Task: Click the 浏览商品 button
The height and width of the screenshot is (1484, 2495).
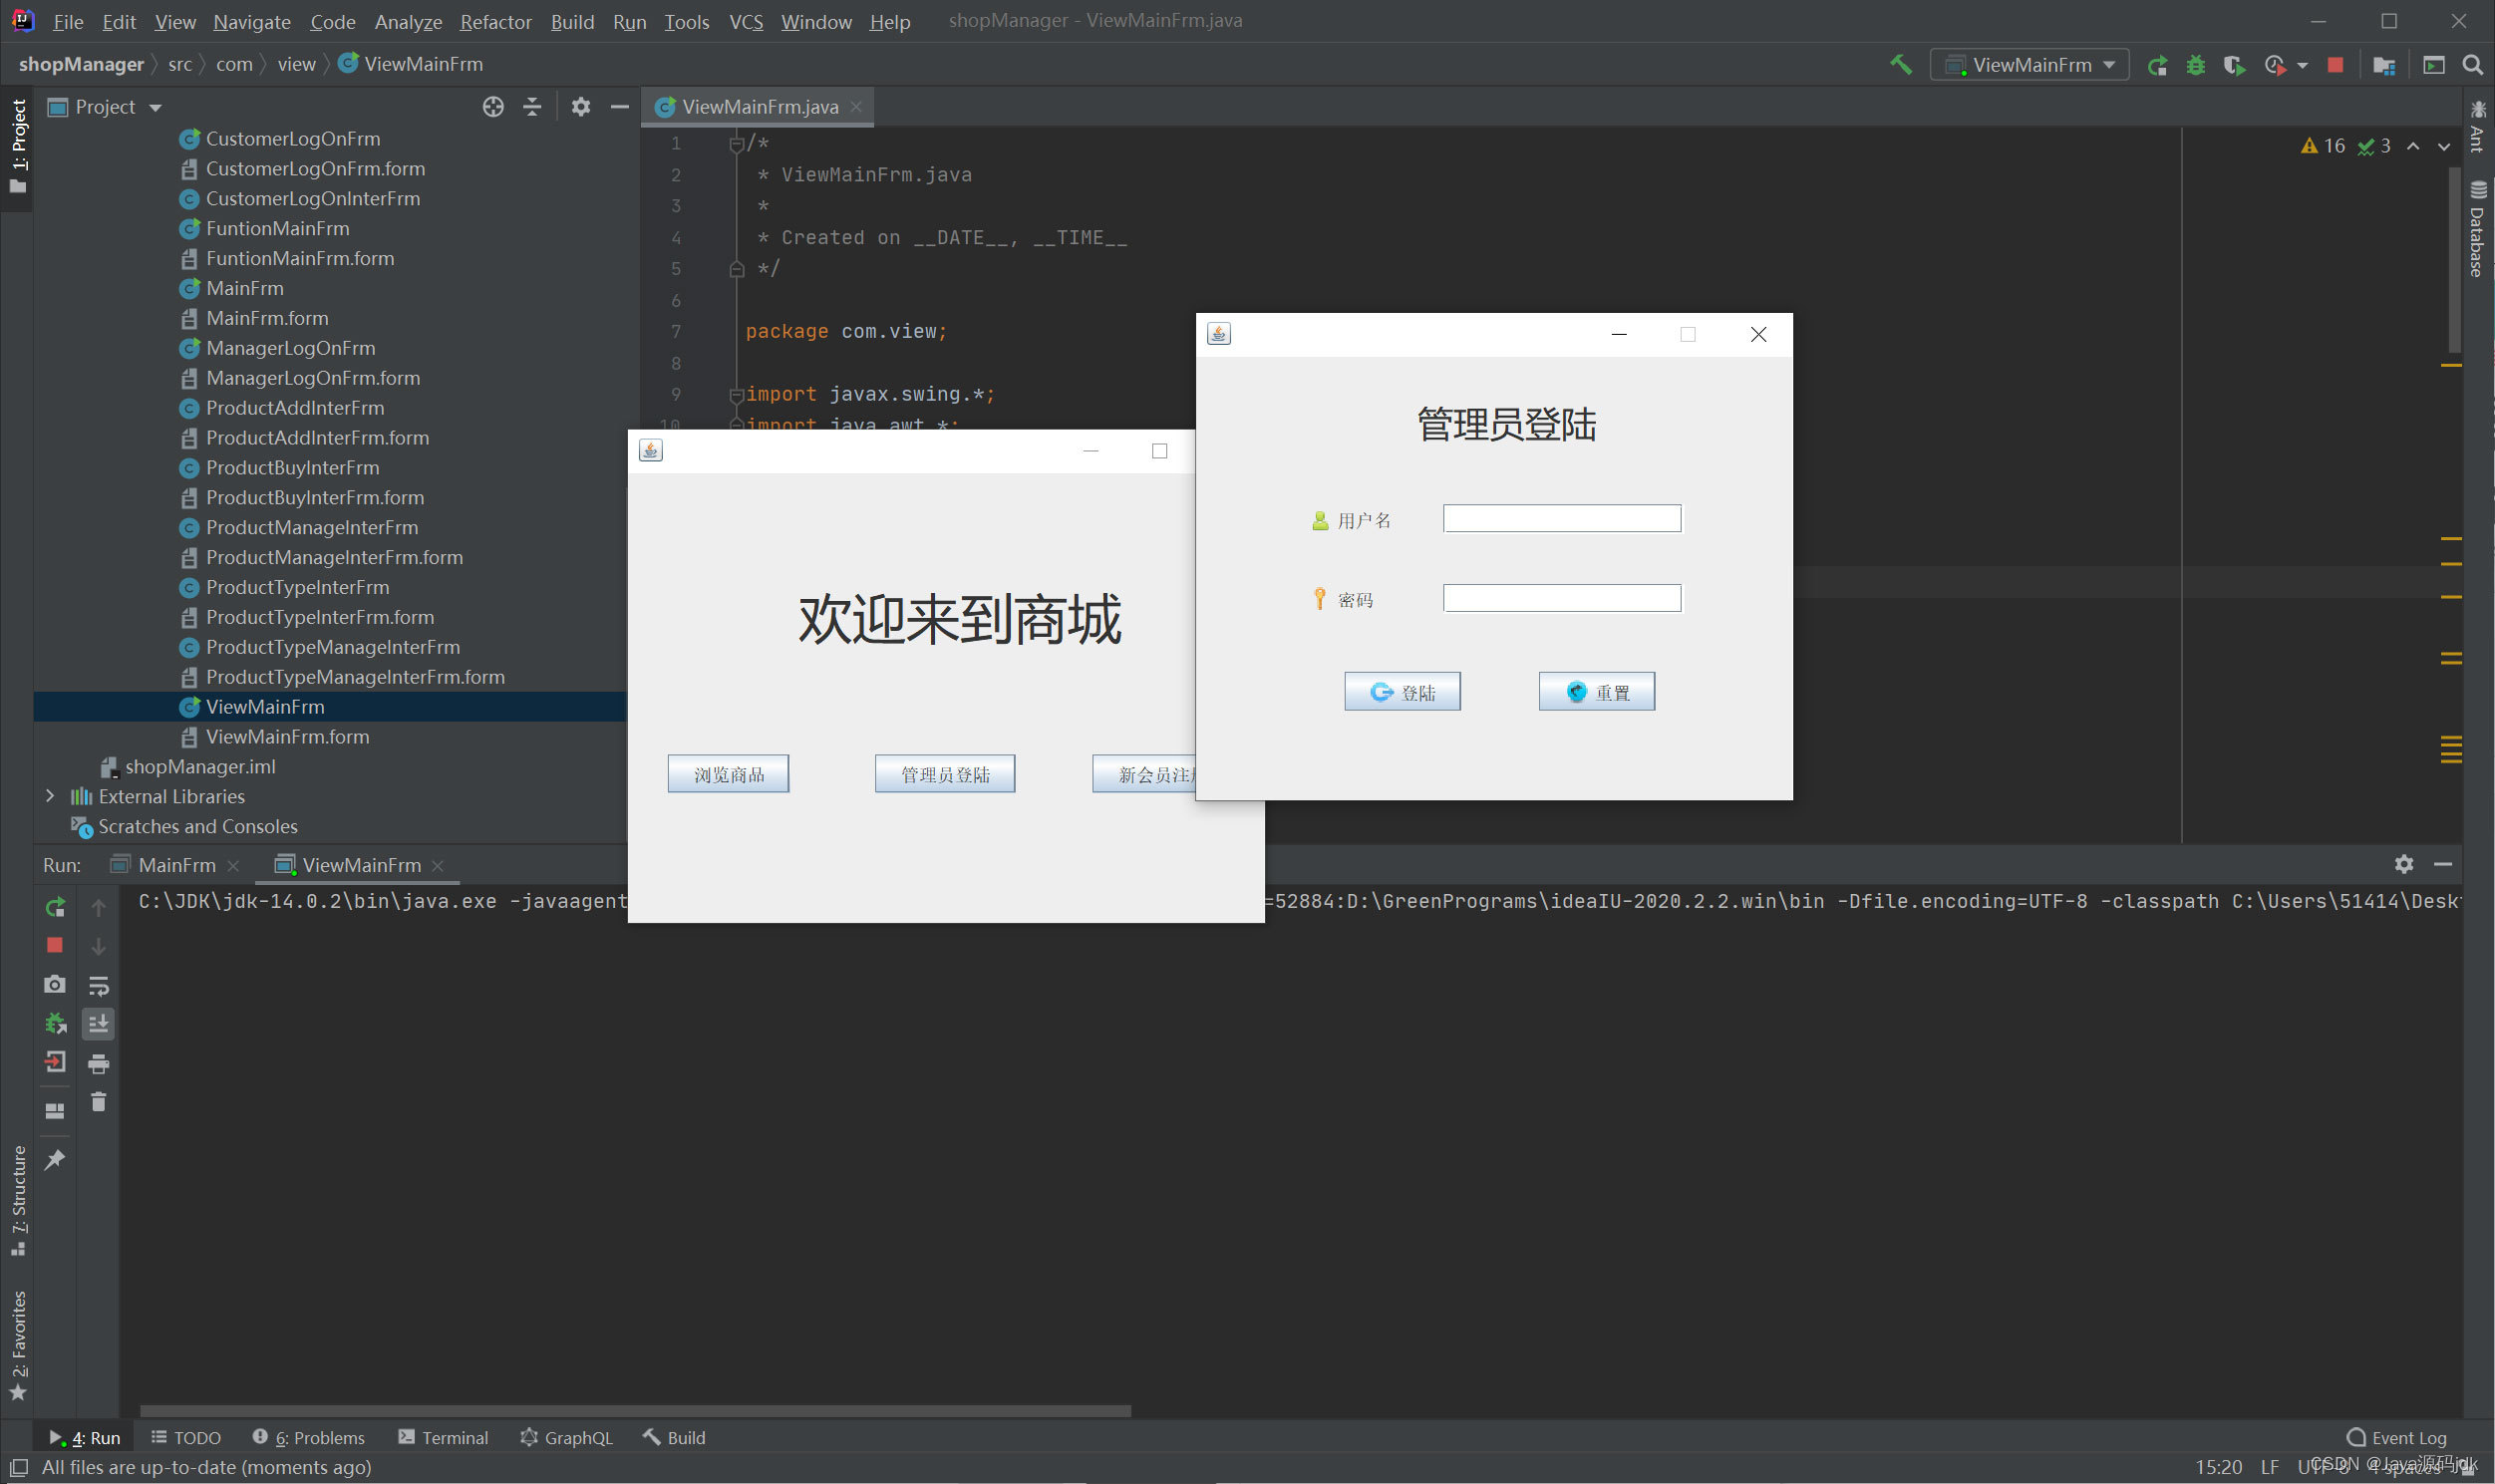Action: pyautogui.click(x=728, y=774)
